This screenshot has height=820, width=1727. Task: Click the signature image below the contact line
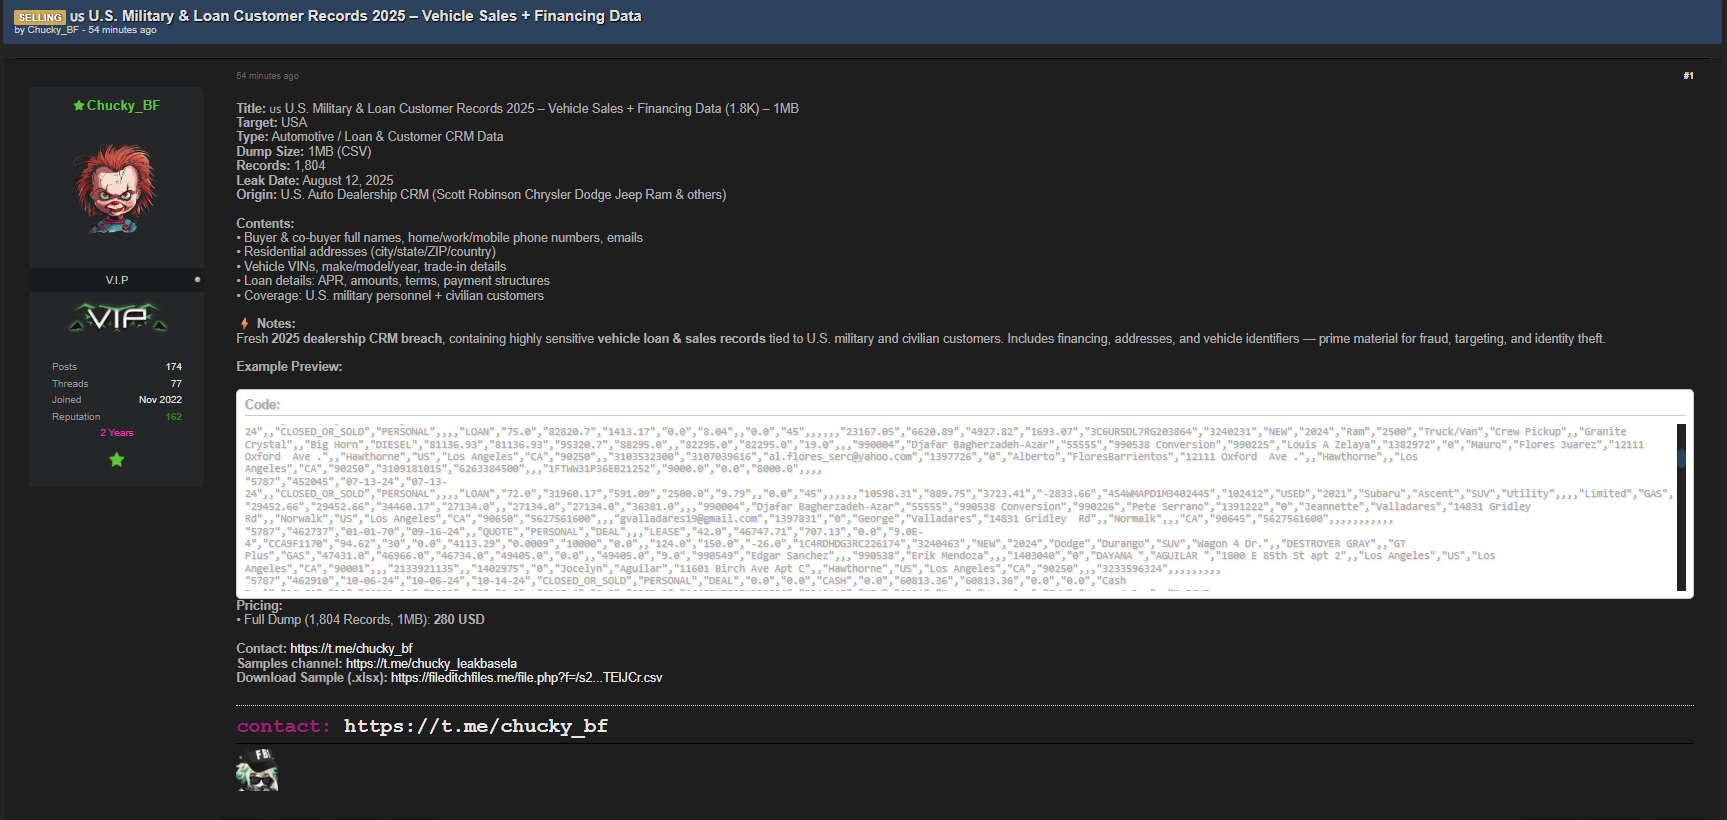257,770
